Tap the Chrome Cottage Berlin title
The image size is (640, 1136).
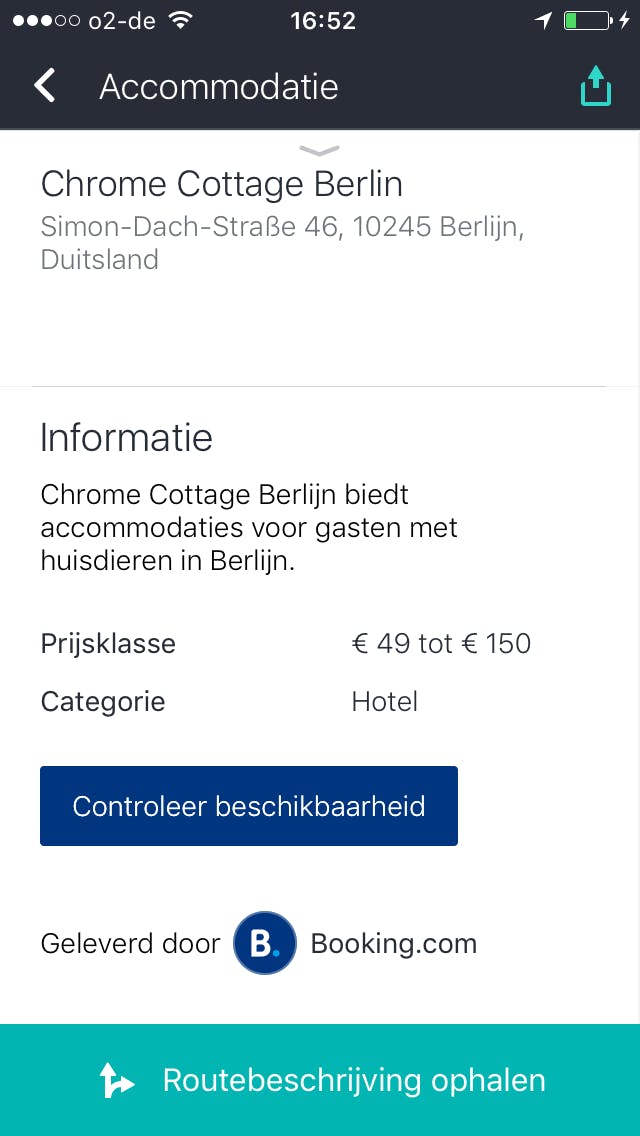221,184
